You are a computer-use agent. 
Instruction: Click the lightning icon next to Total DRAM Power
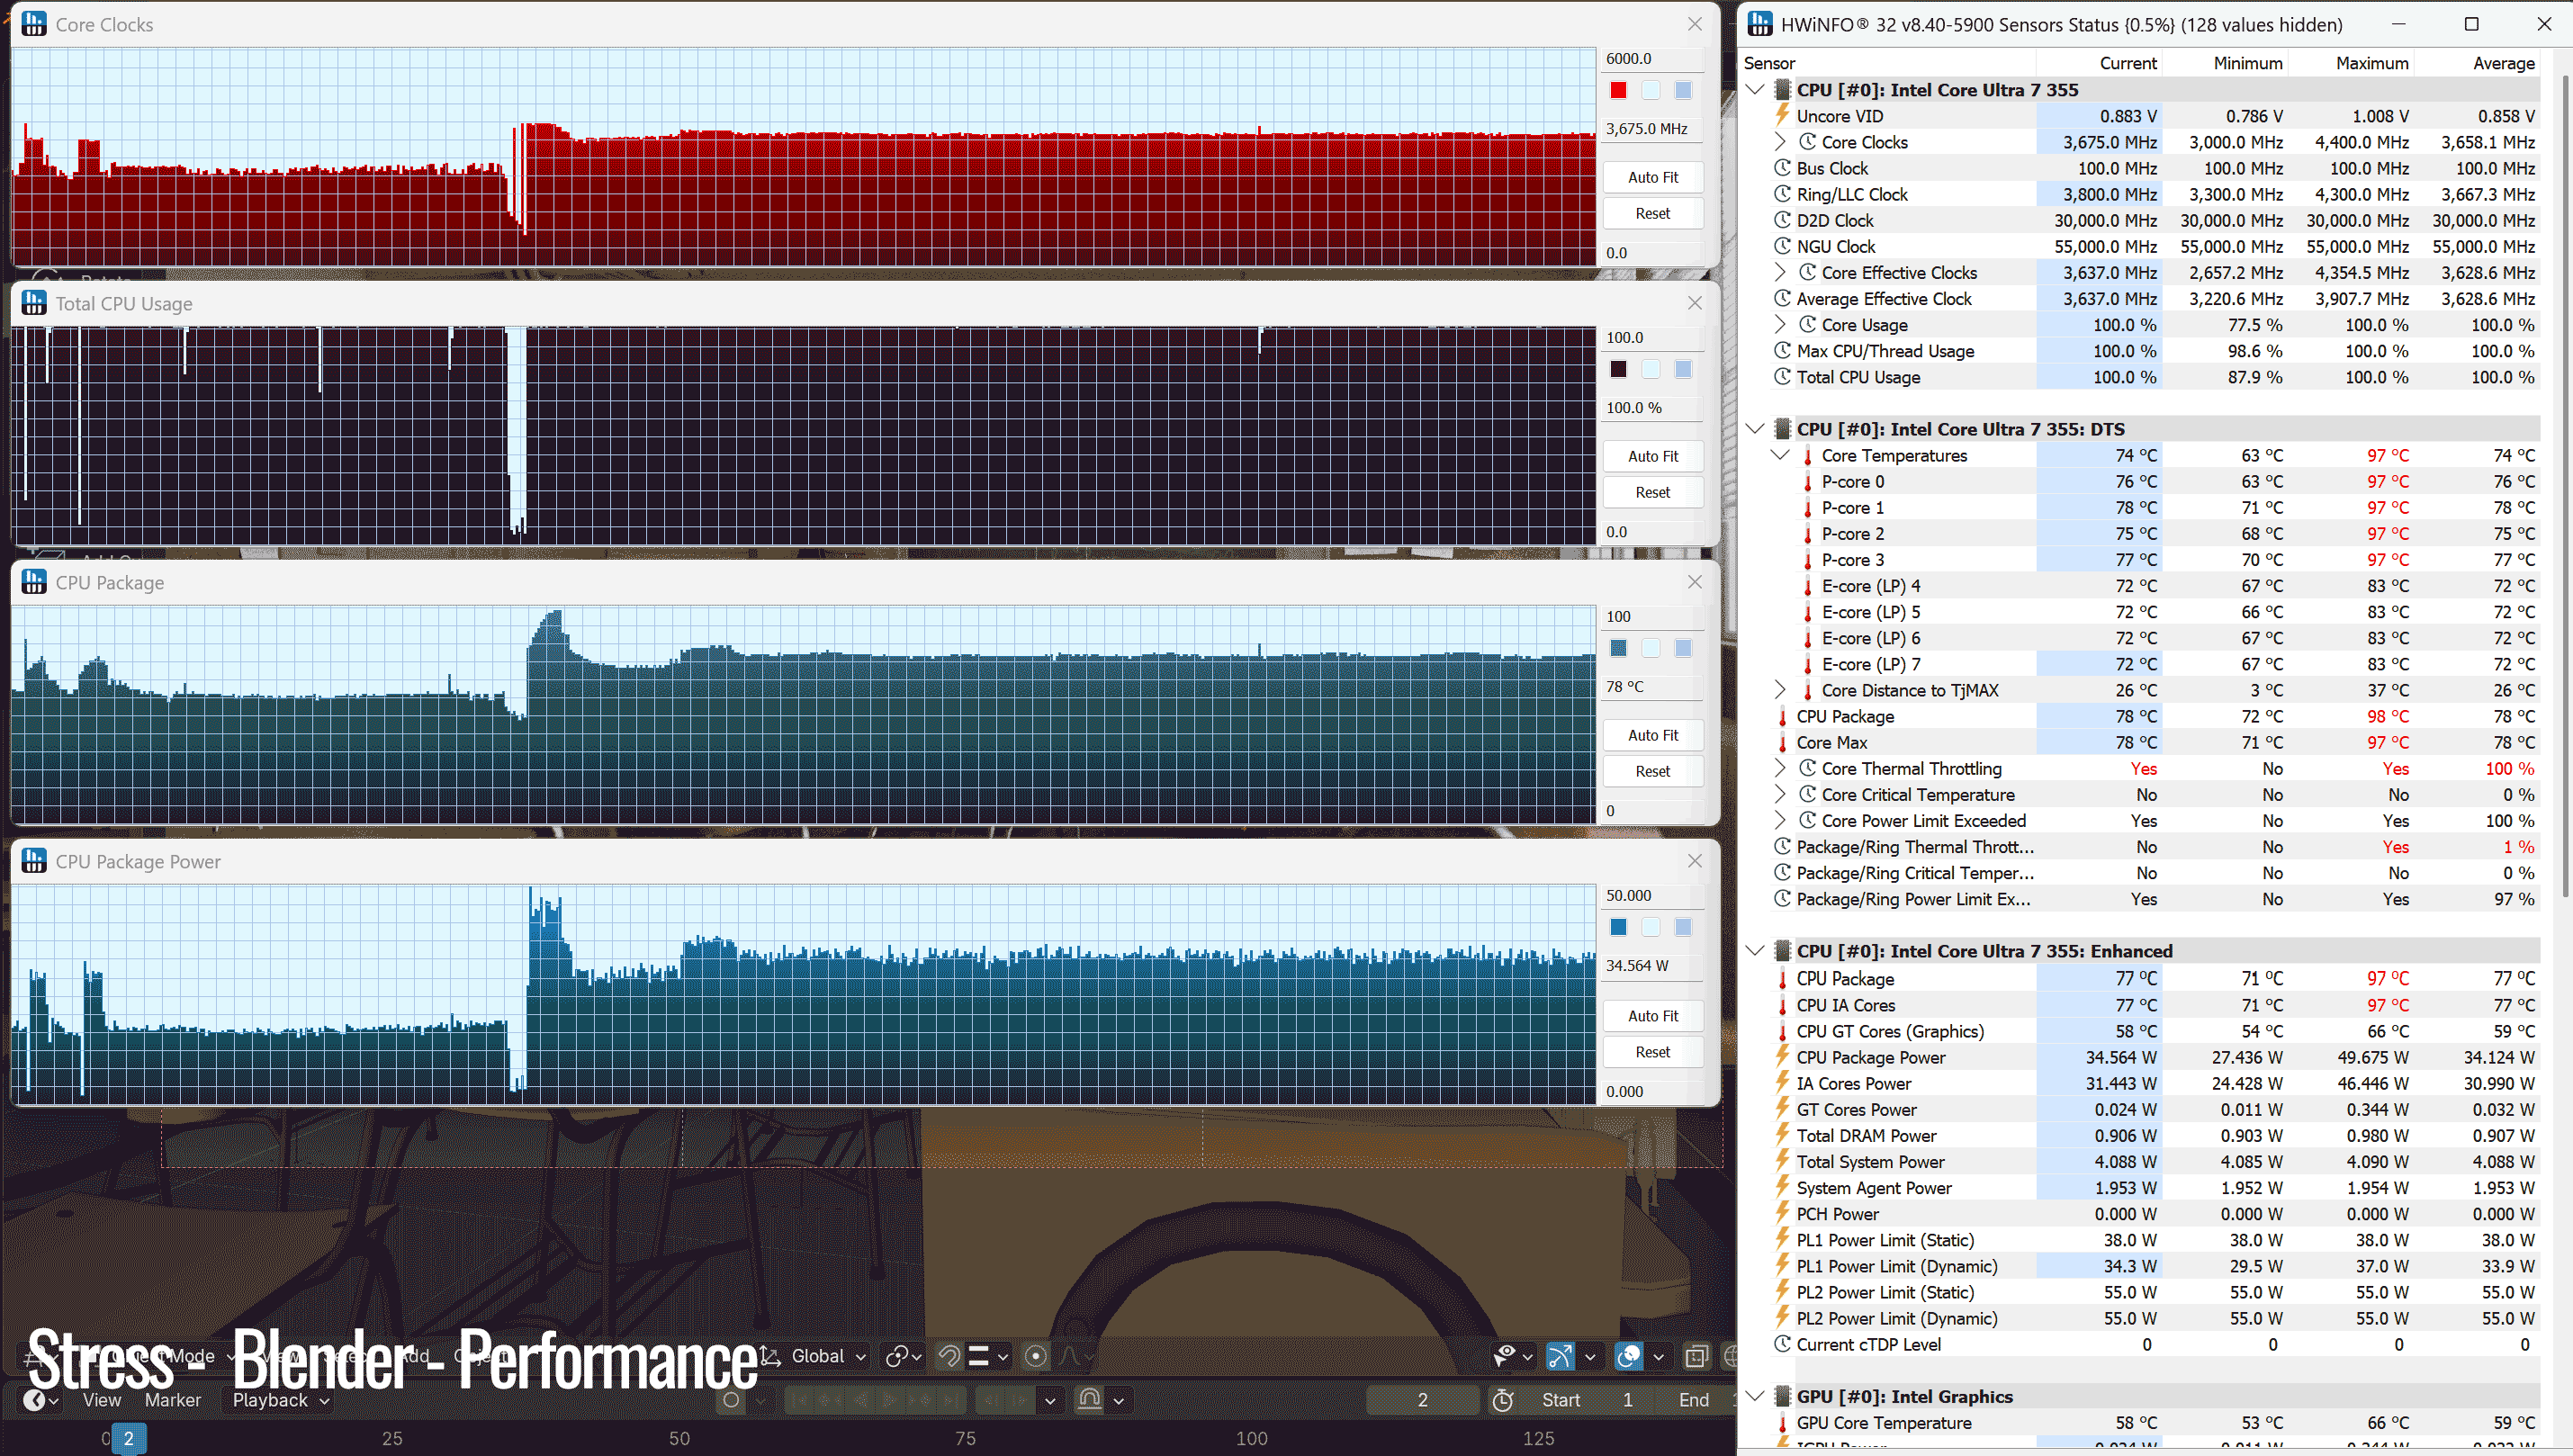pyautogui.click(x=1782, y=1135)
